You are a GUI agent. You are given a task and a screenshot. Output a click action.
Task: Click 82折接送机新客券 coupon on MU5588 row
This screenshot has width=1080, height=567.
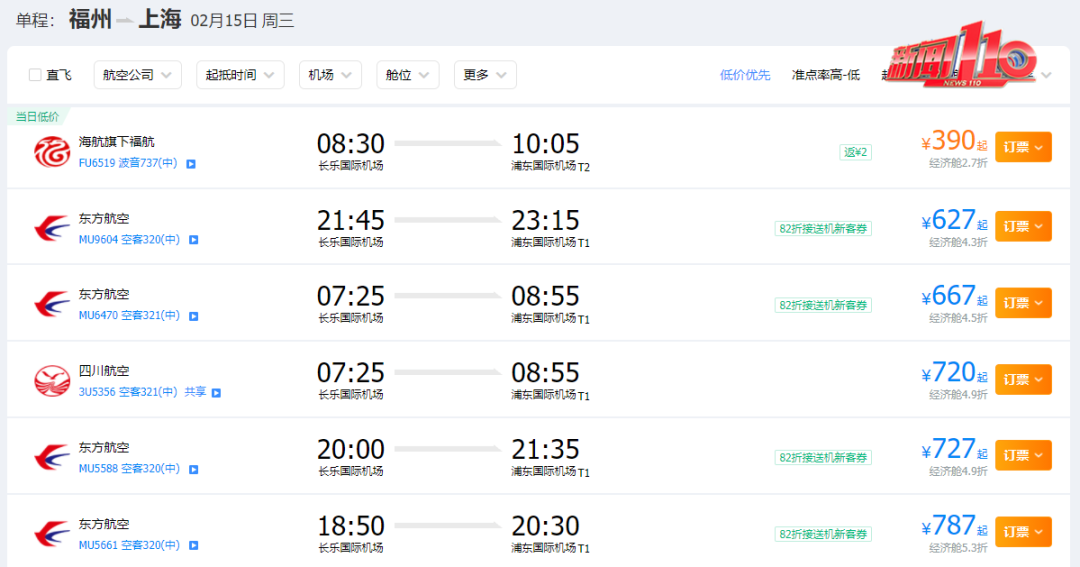pos(823,457)
